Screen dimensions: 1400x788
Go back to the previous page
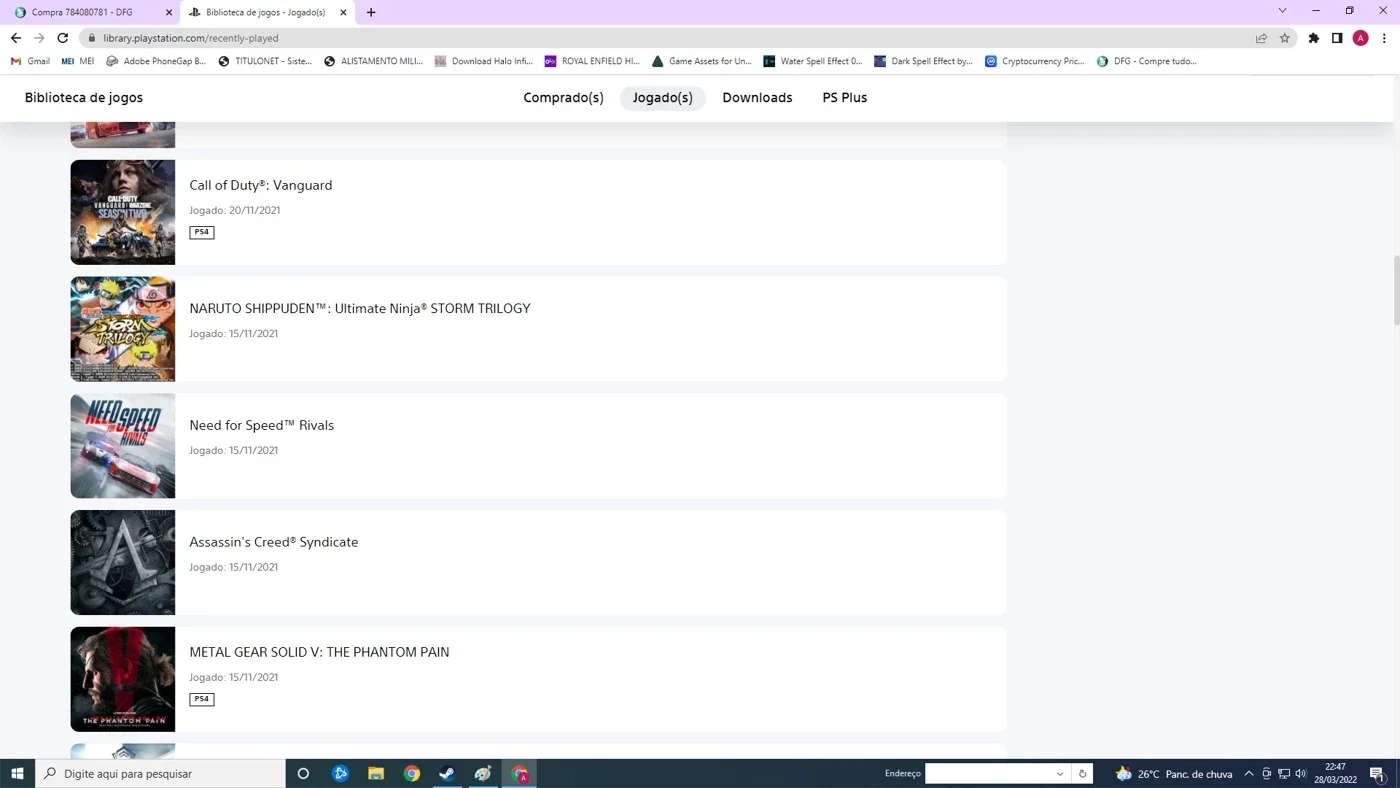(15, 38)
